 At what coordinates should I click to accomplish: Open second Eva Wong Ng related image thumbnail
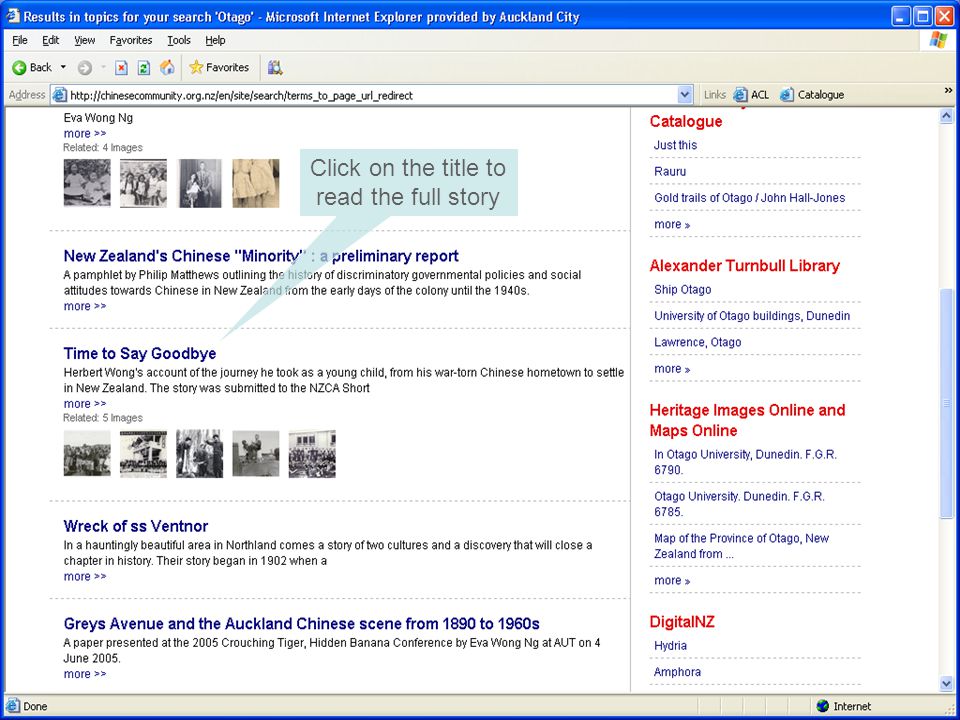pos(143,183)
